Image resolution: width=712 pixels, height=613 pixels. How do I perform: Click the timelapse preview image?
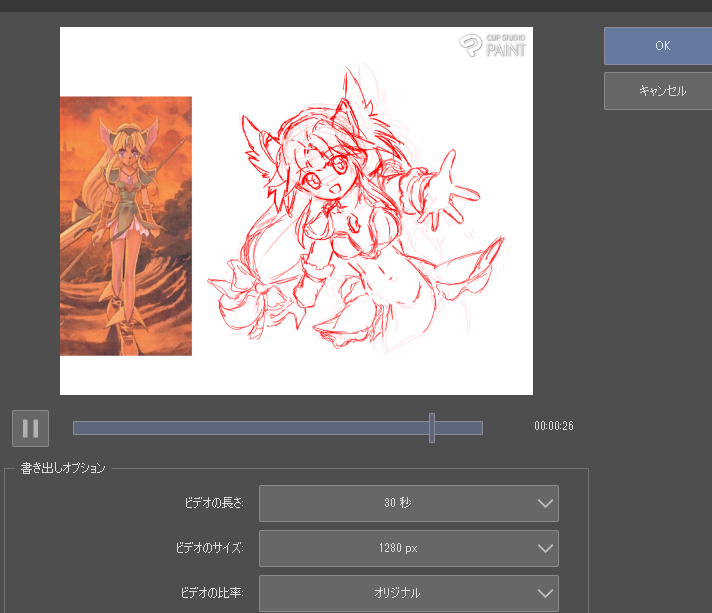click(x=297, y=211)
